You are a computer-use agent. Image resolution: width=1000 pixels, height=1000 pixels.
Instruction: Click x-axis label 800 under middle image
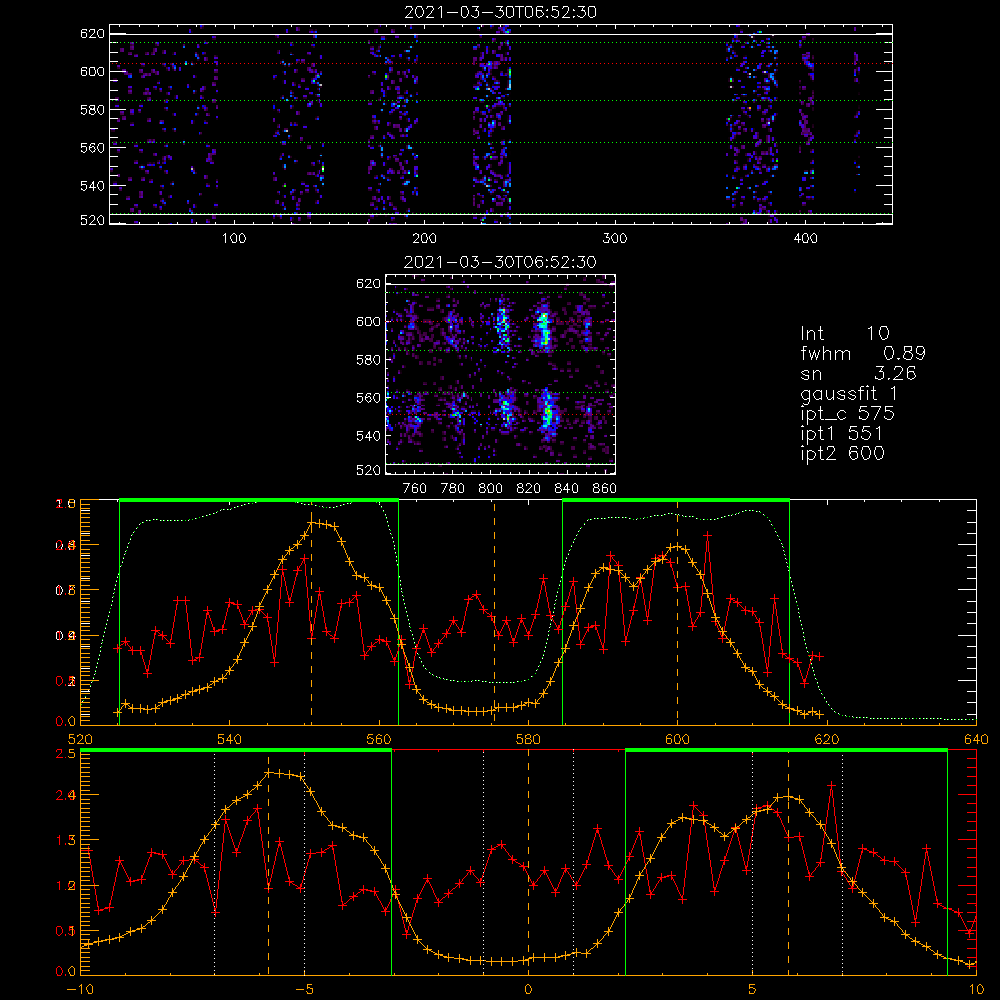tap(490, 489)
